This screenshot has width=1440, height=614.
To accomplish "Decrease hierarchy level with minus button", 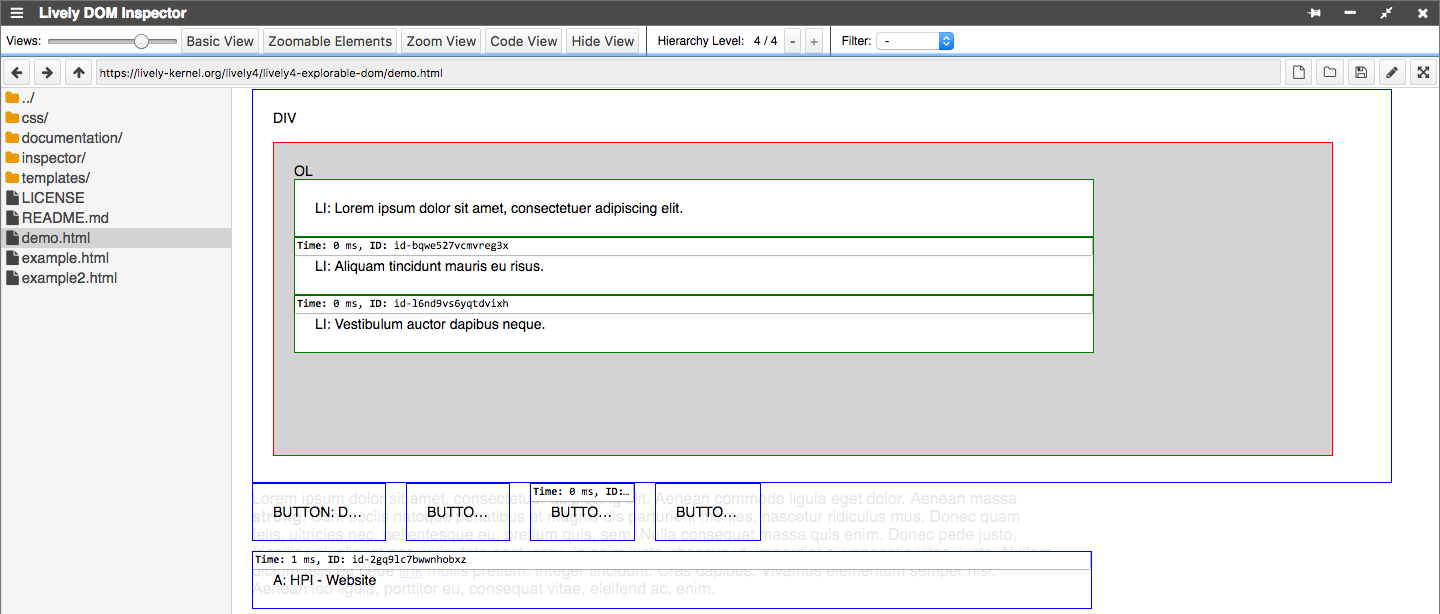I will [x=792, y=41].
